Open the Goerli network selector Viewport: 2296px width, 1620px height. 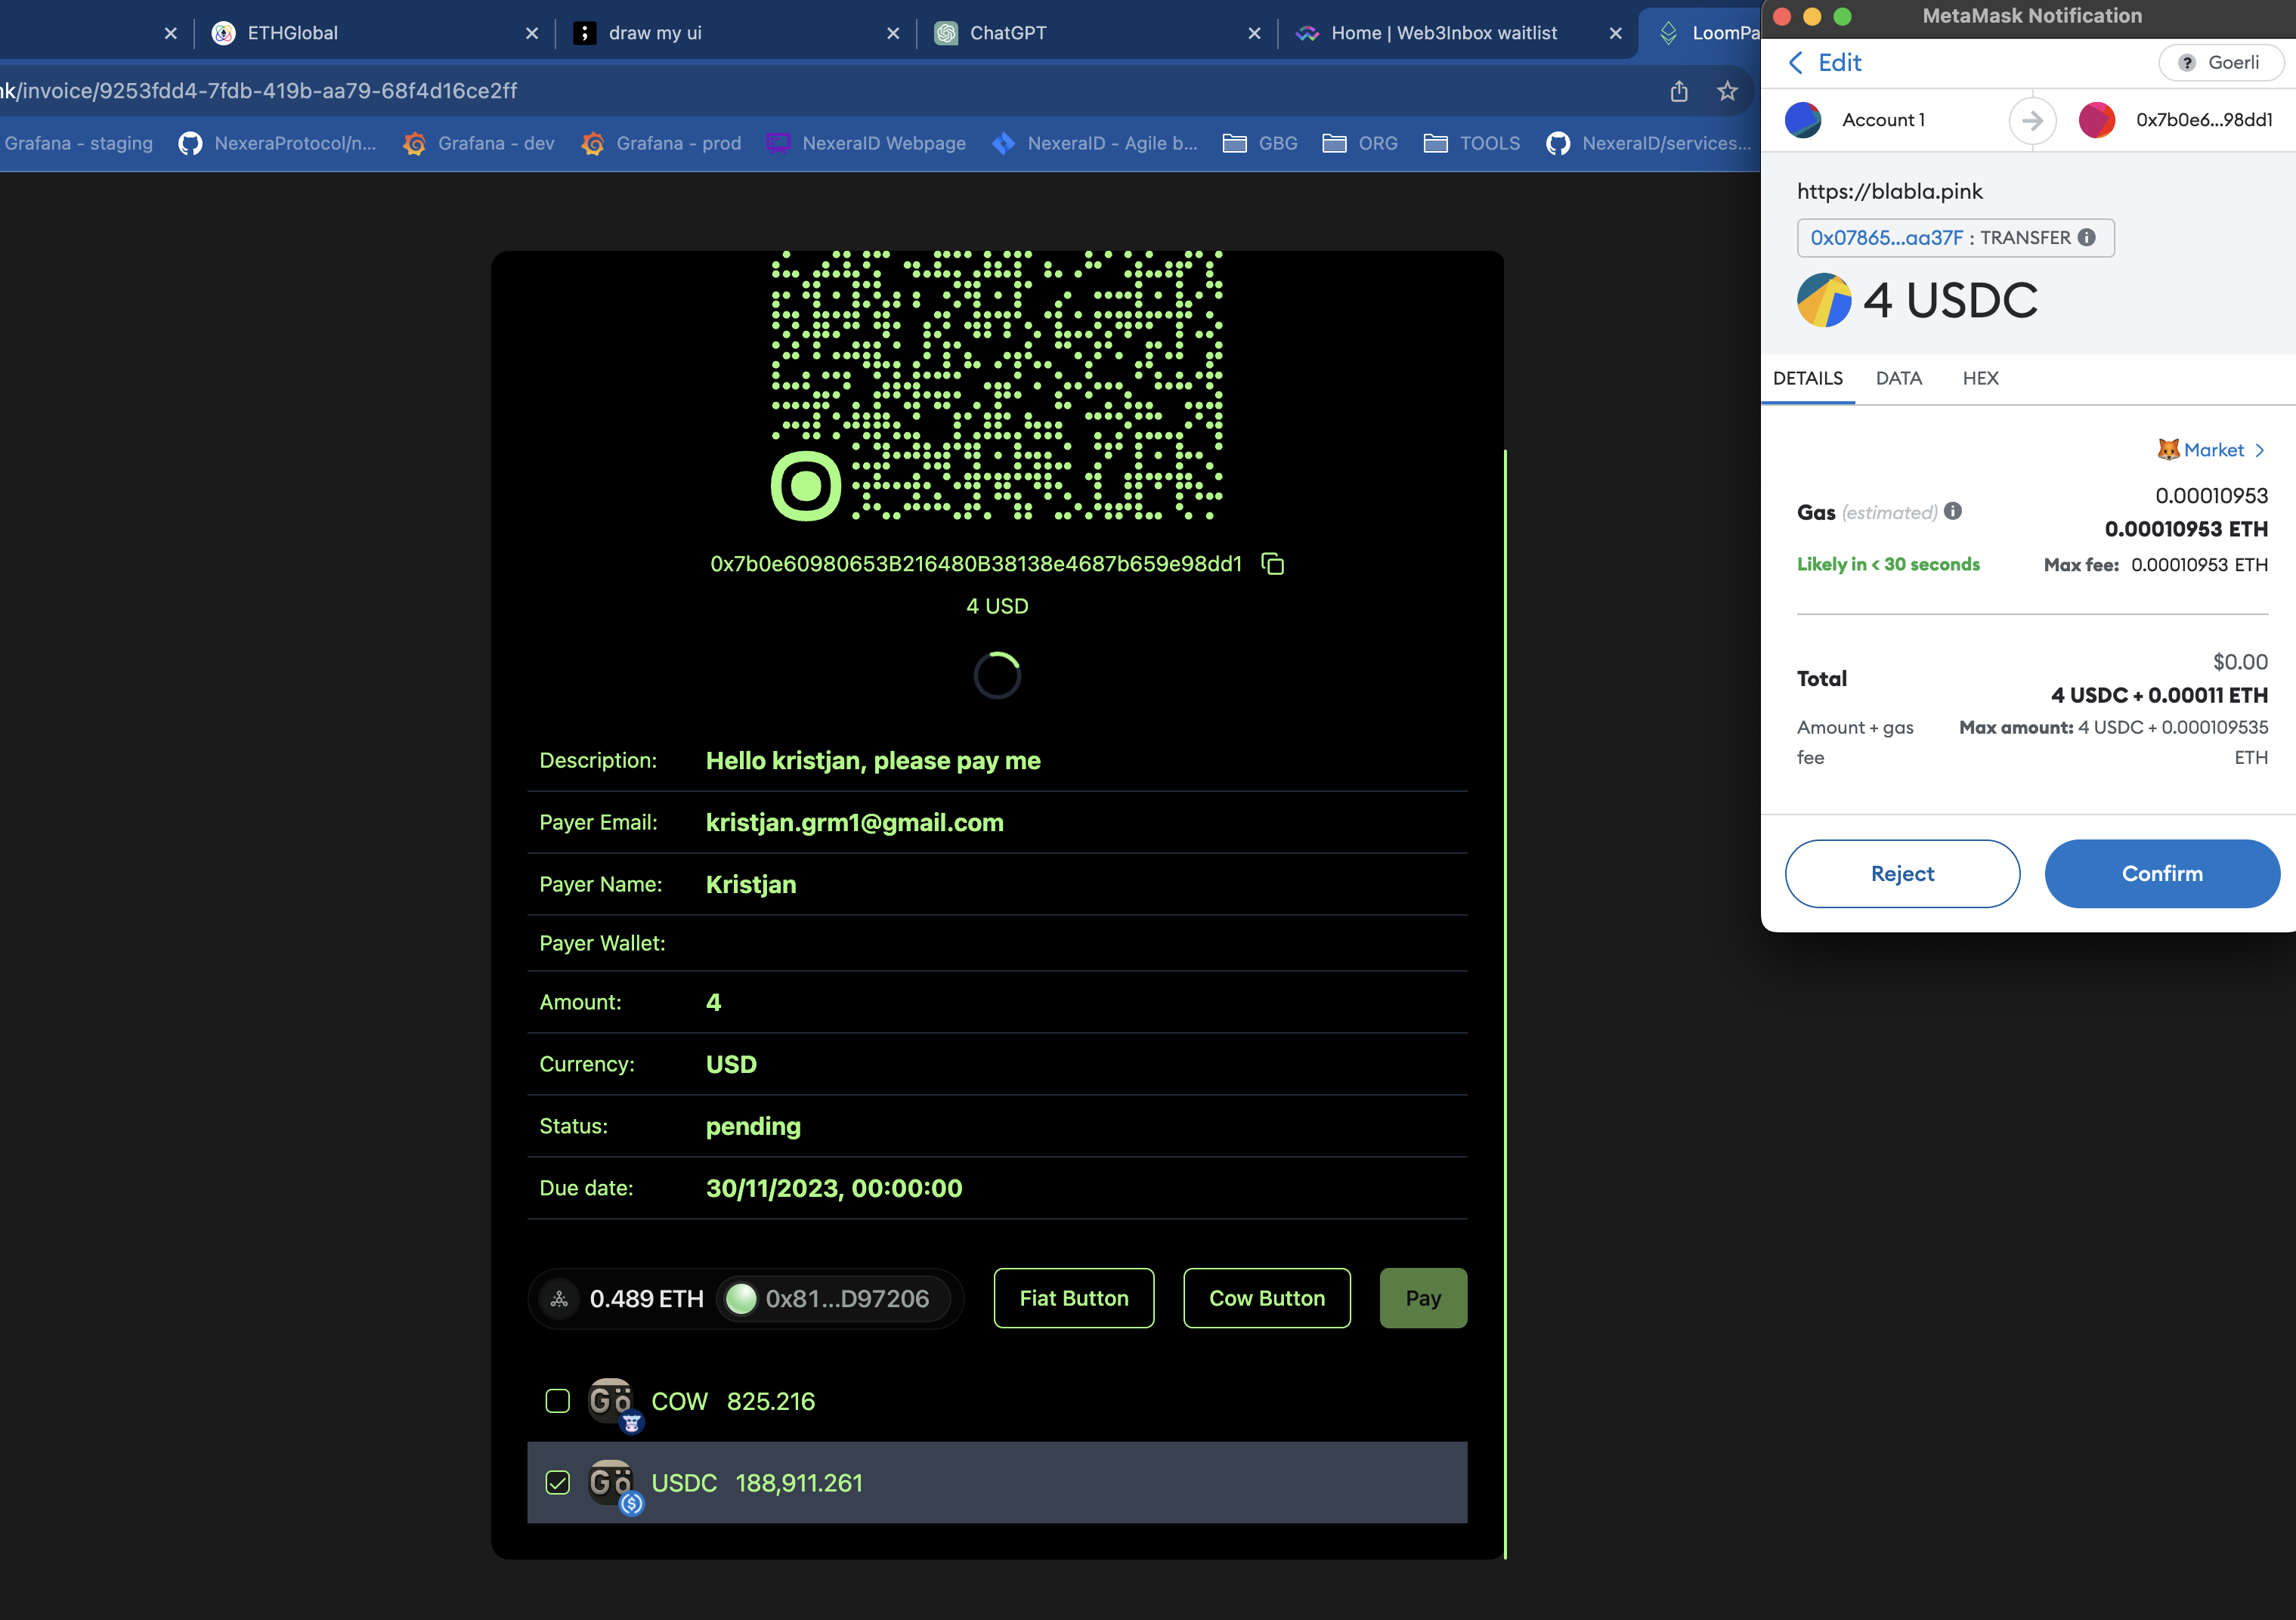click(2221, 63)
